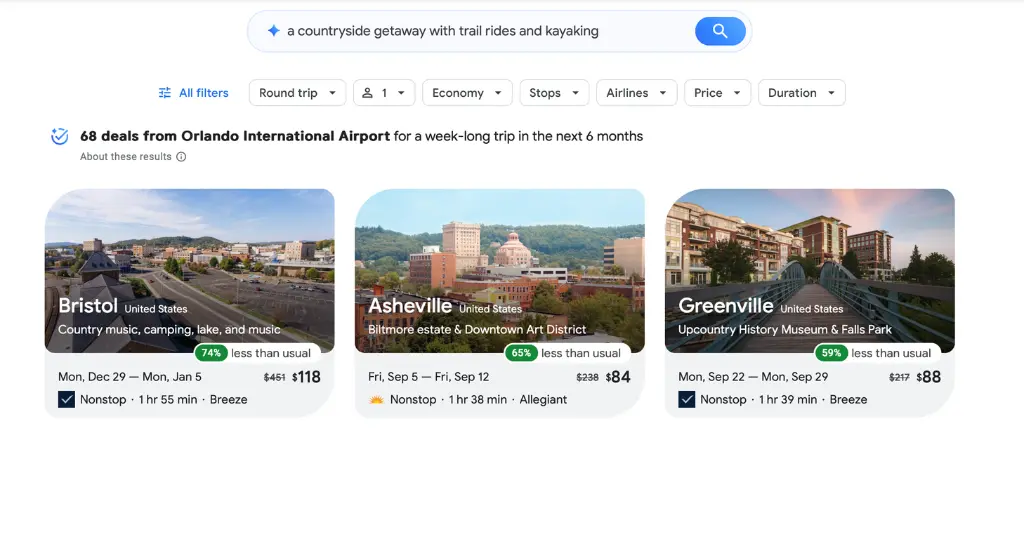Image resolution: width=1024 pixels, height=539 pixels.
Task: Click the blue search magnifier button
Action: pyautogui.click(x=720, y=31)
